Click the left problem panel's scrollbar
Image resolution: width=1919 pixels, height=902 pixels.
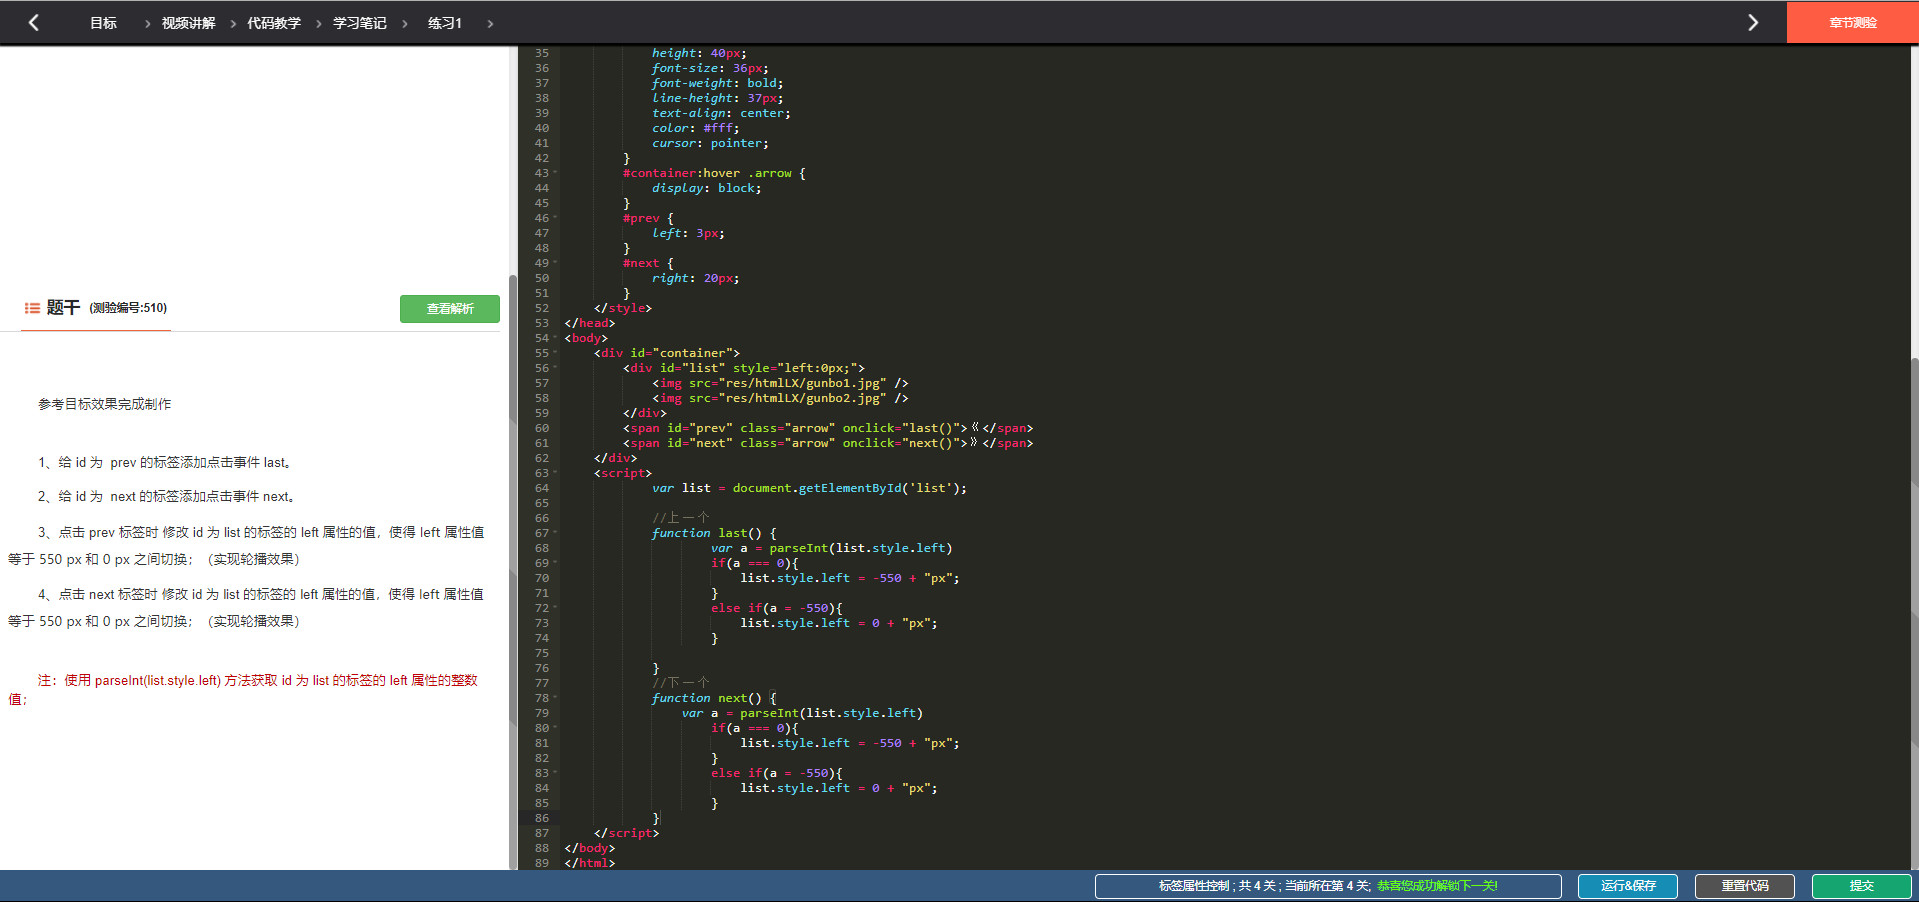tap(513, 570)
